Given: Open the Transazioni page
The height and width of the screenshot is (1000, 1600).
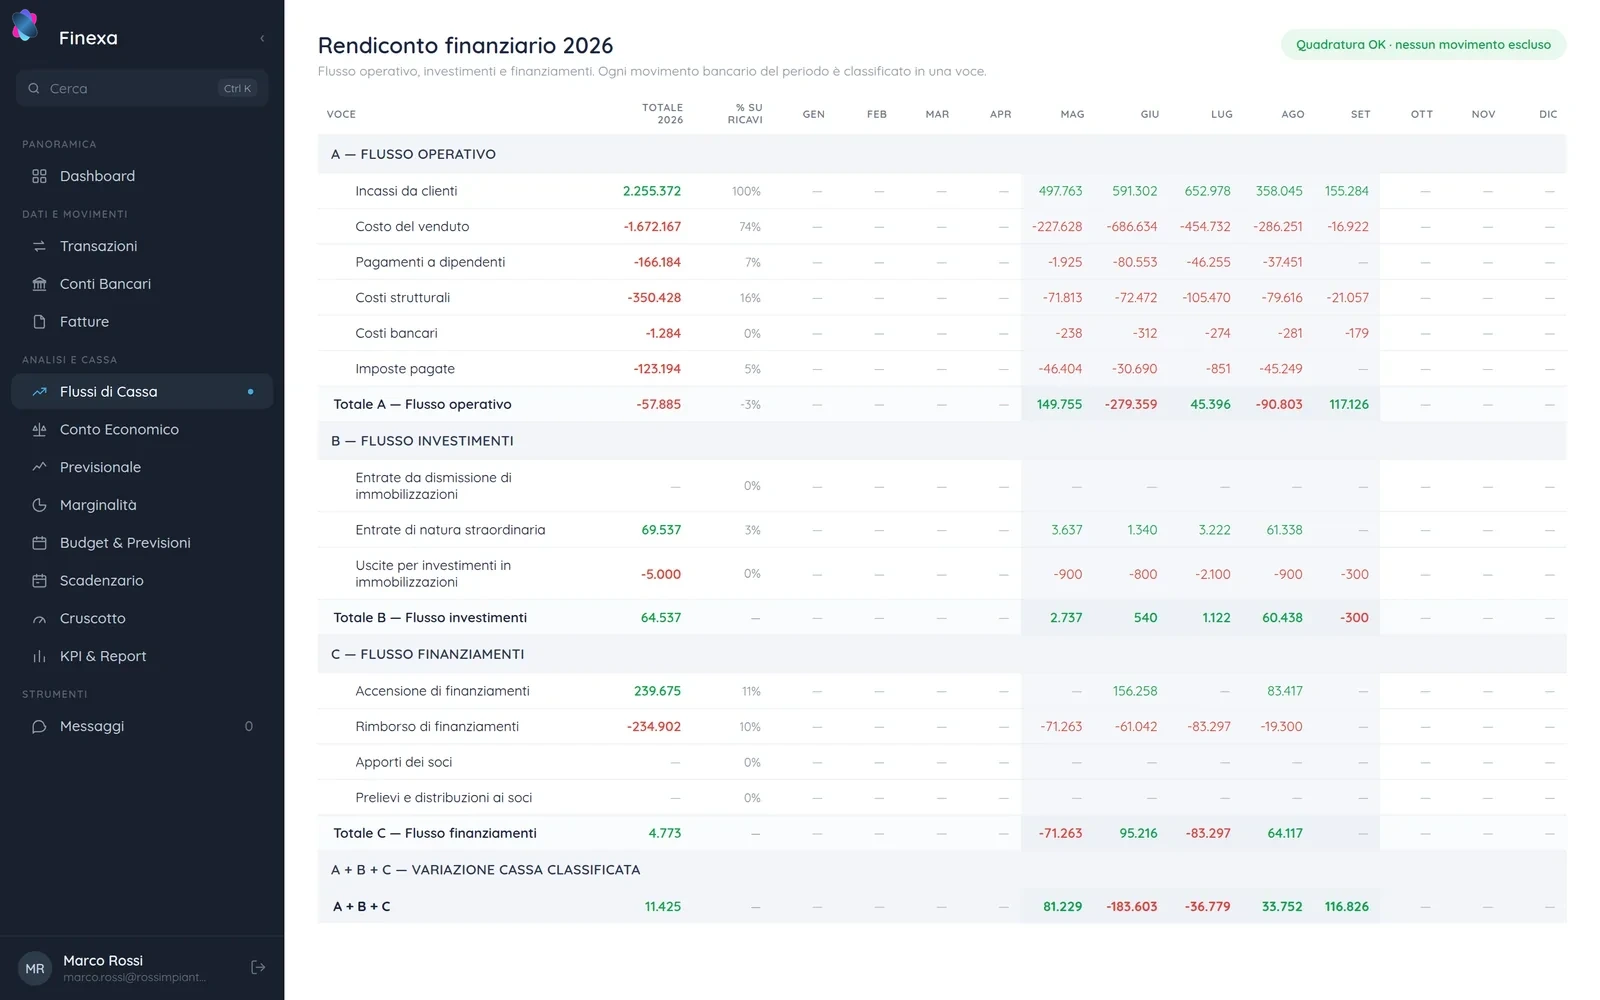Looking at the screenshot, I should 142,246.
